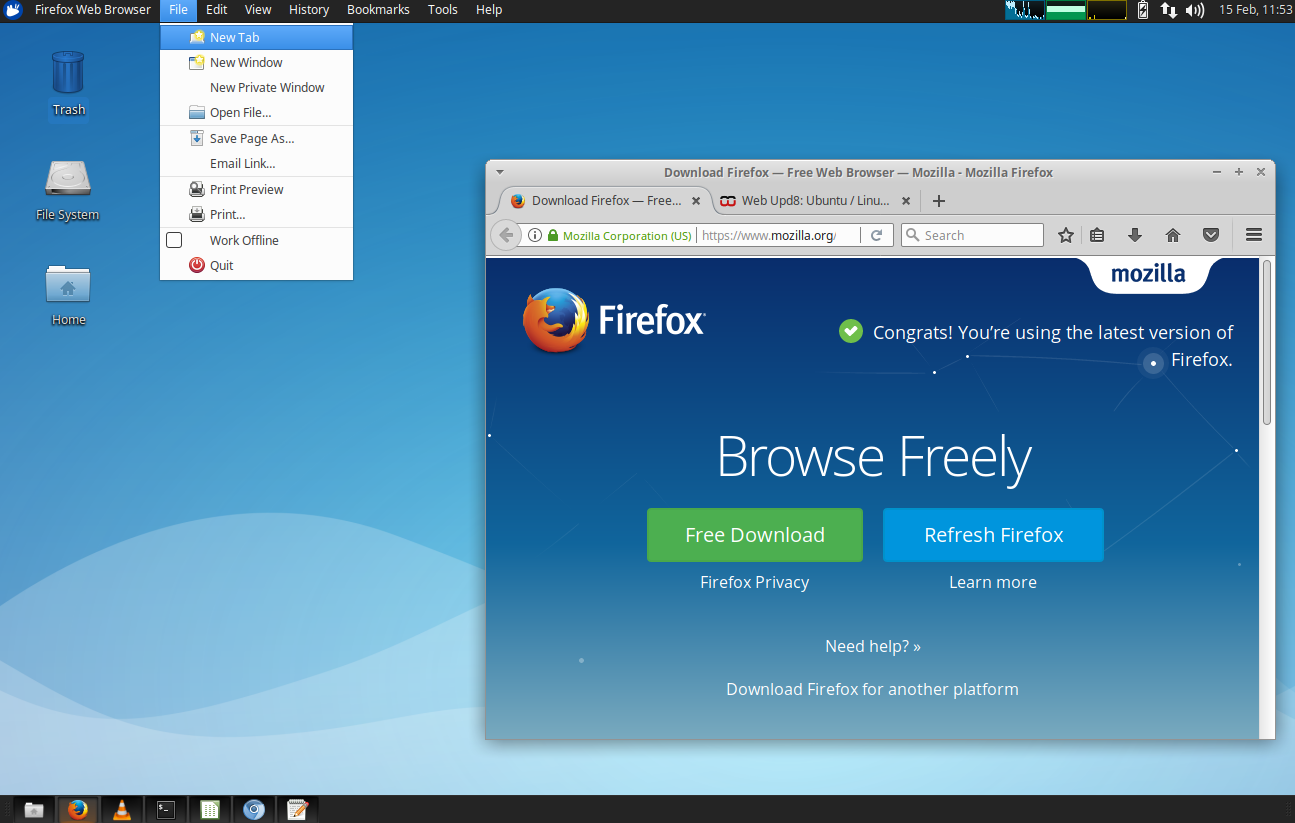Switch to the Download Firefox tab
Viewport: 1295px width, 823px height.
[606, 201]
